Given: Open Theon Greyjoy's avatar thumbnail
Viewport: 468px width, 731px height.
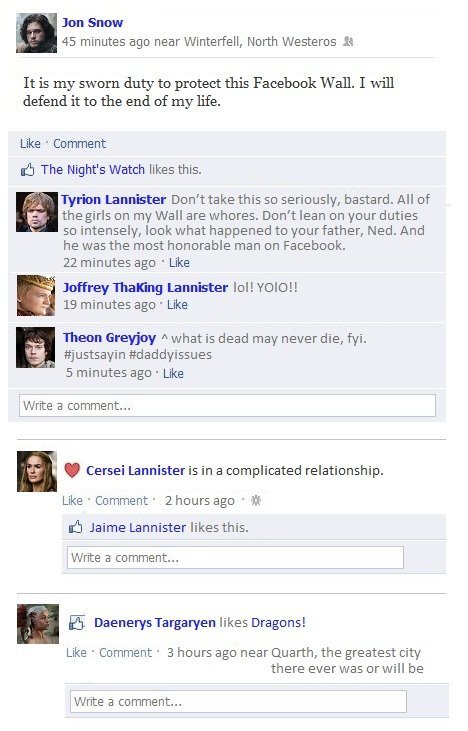Looking at the screenshot, I should tap(35, 348).
